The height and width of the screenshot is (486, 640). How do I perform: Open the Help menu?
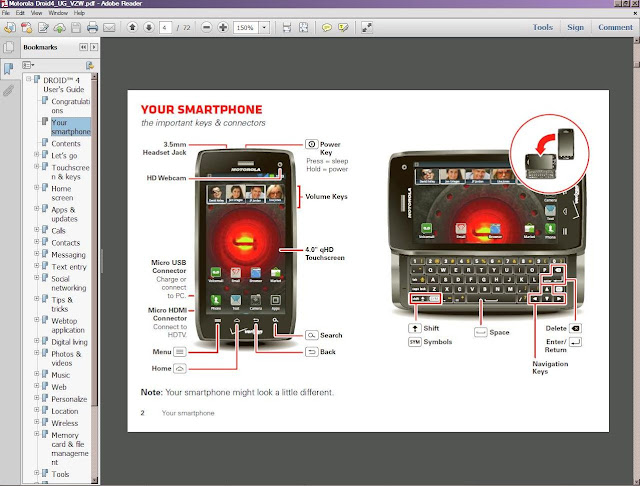click(x=79, y=13)
